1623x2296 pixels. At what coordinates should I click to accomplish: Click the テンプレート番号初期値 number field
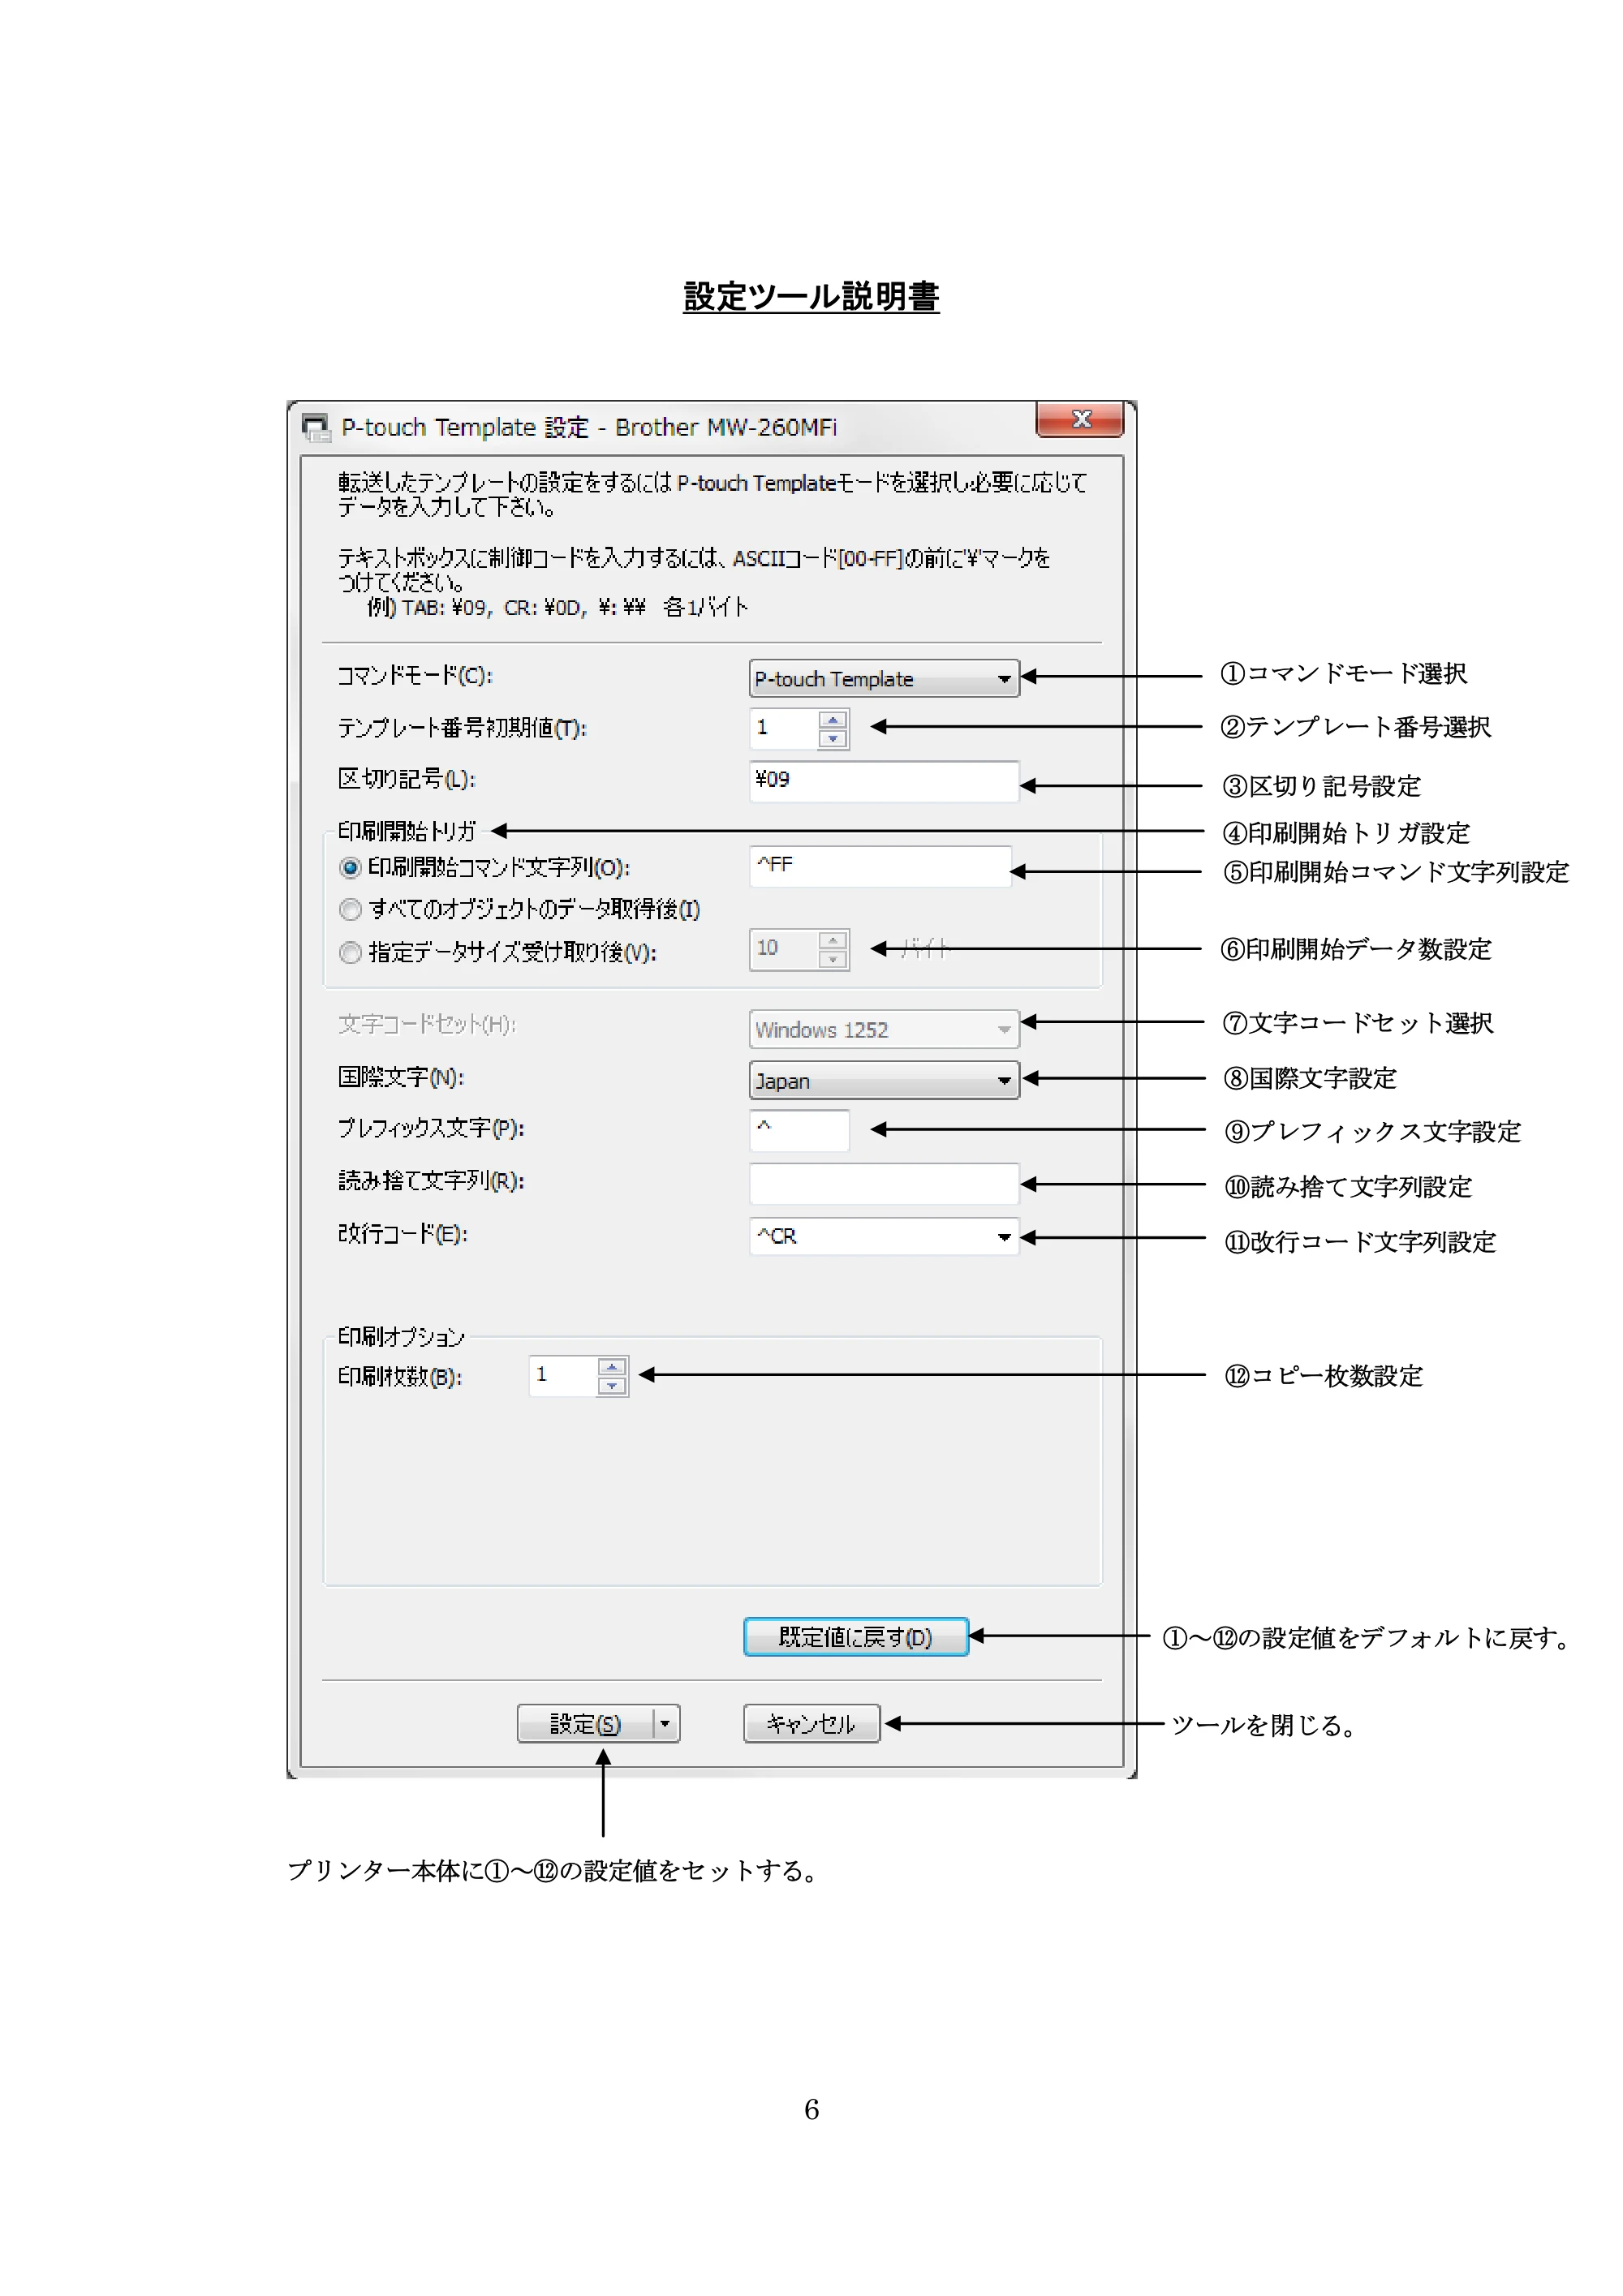[785, 728]
